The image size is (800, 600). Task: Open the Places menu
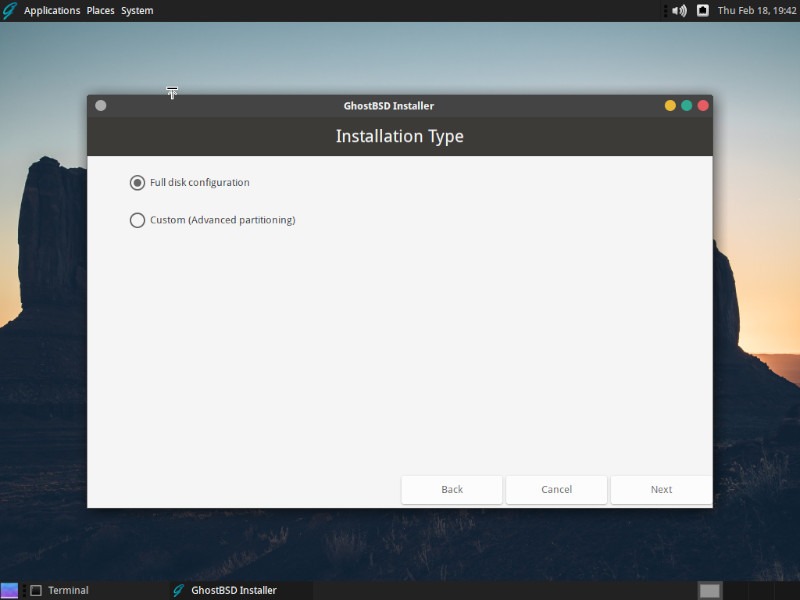click(x=100, y=10)
